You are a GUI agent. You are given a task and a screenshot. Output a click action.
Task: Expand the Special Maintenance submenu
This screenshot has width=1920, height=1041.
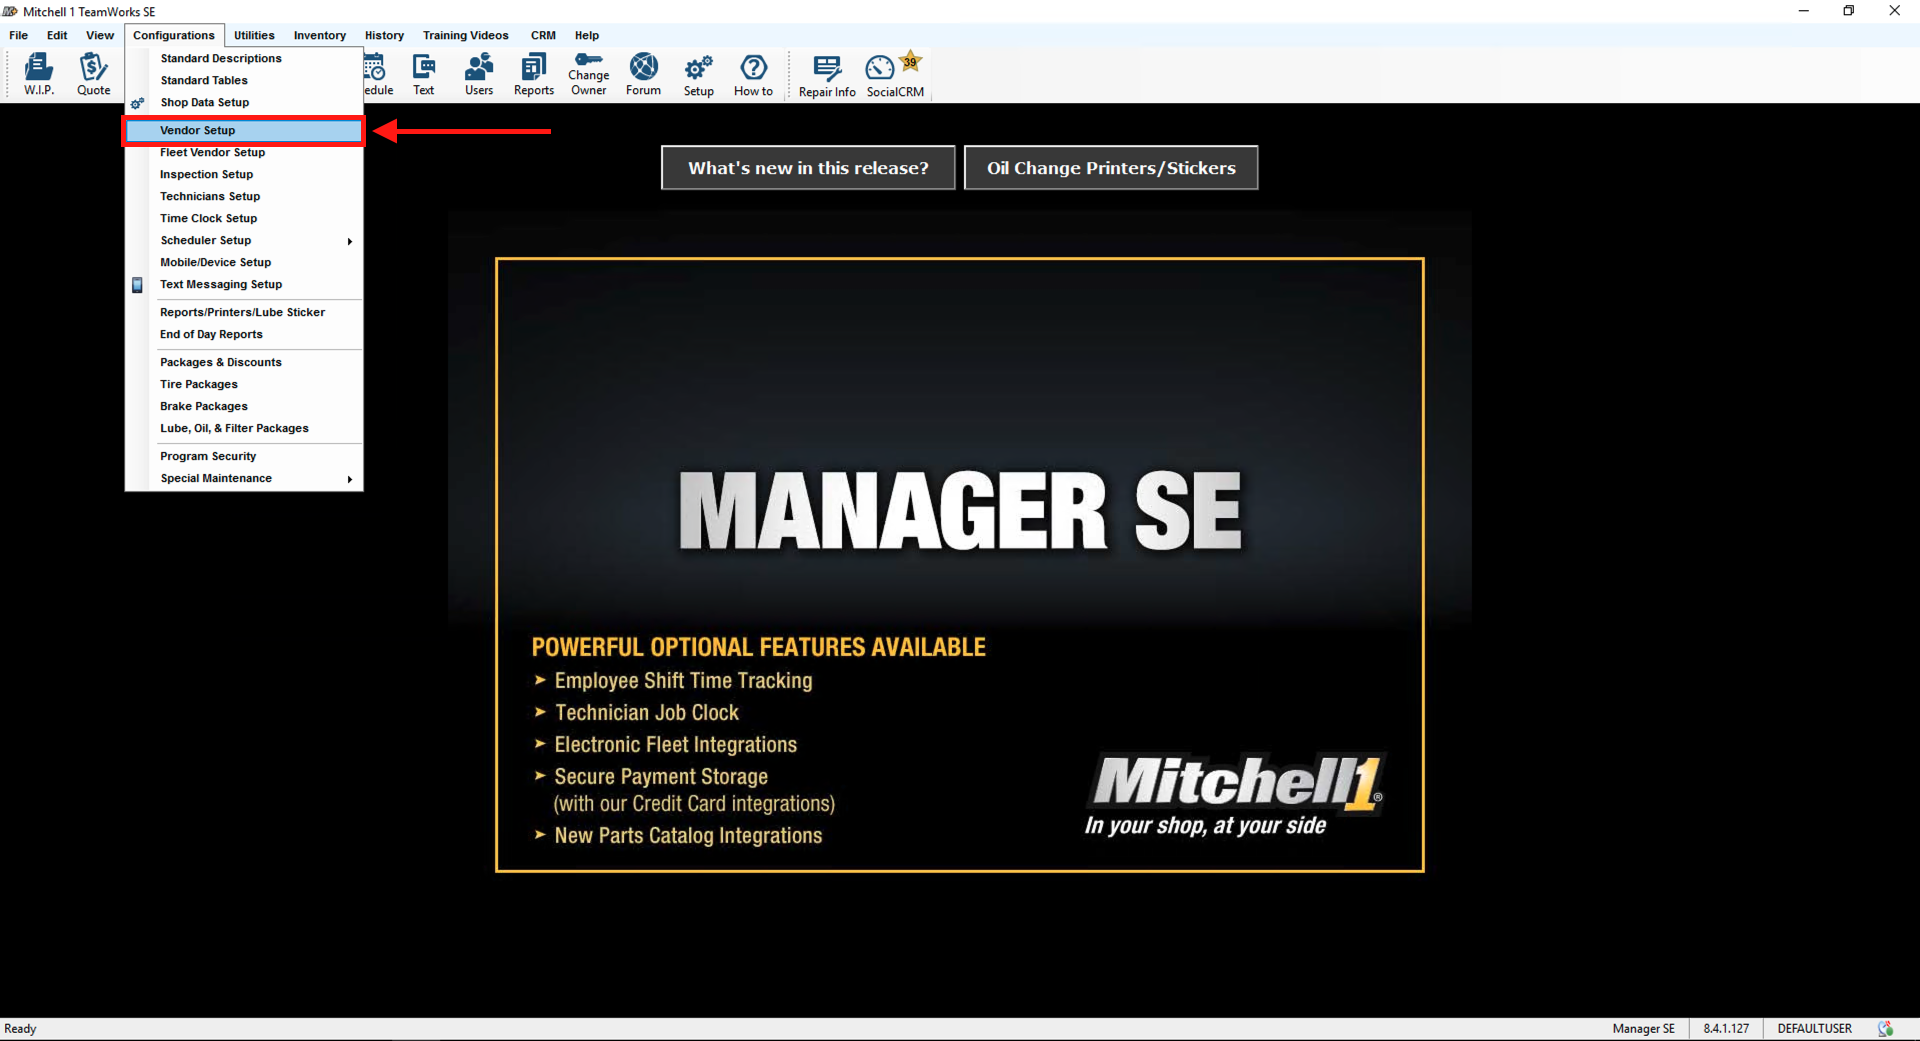tap(215, 478)
